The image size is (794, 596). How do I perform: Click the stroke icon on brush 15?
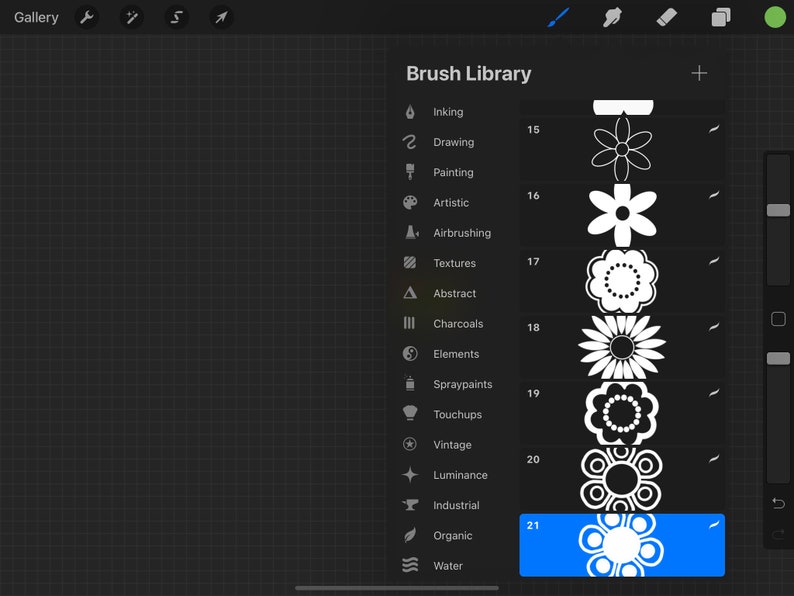(713, 129)
